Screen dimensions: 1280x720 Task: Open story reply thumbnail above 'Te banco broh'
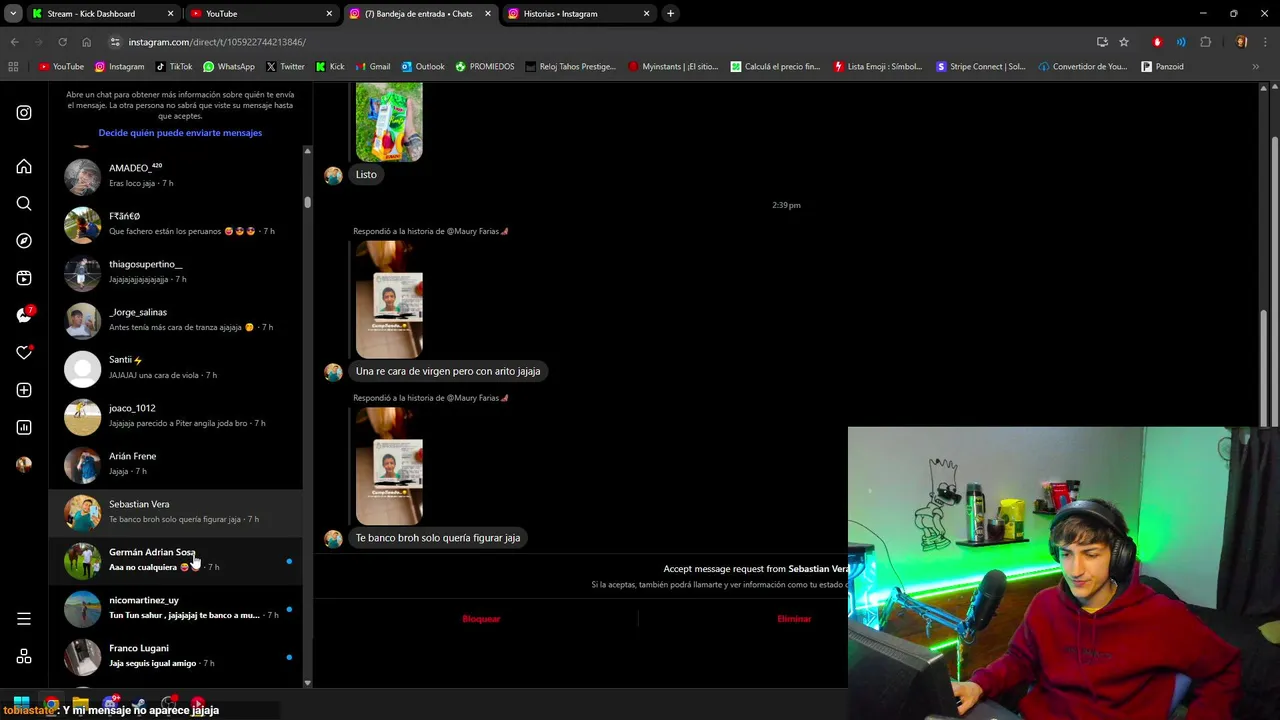[x=389, y=466]
